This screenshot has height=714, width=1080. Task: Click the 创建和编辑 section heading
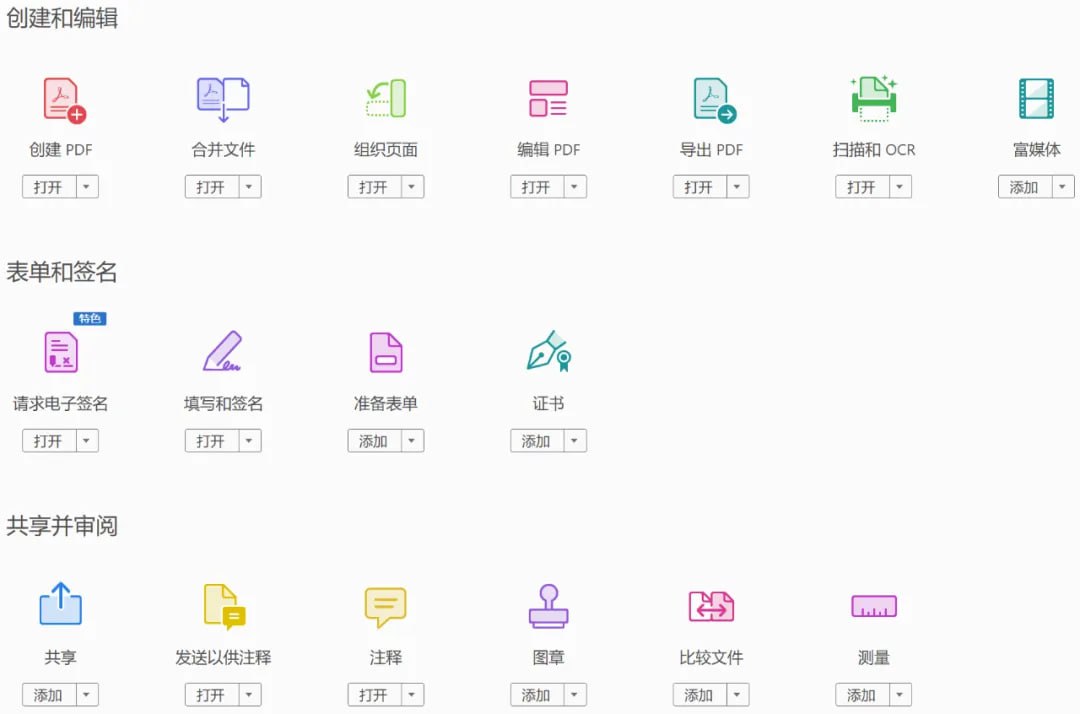click(x=62, y=18)
